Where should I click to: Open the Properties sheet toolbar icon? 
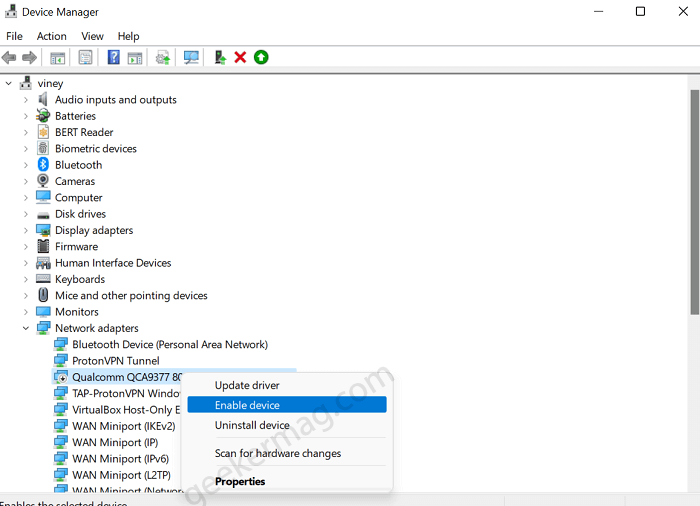pyautogui.click(x=85, y=58)
